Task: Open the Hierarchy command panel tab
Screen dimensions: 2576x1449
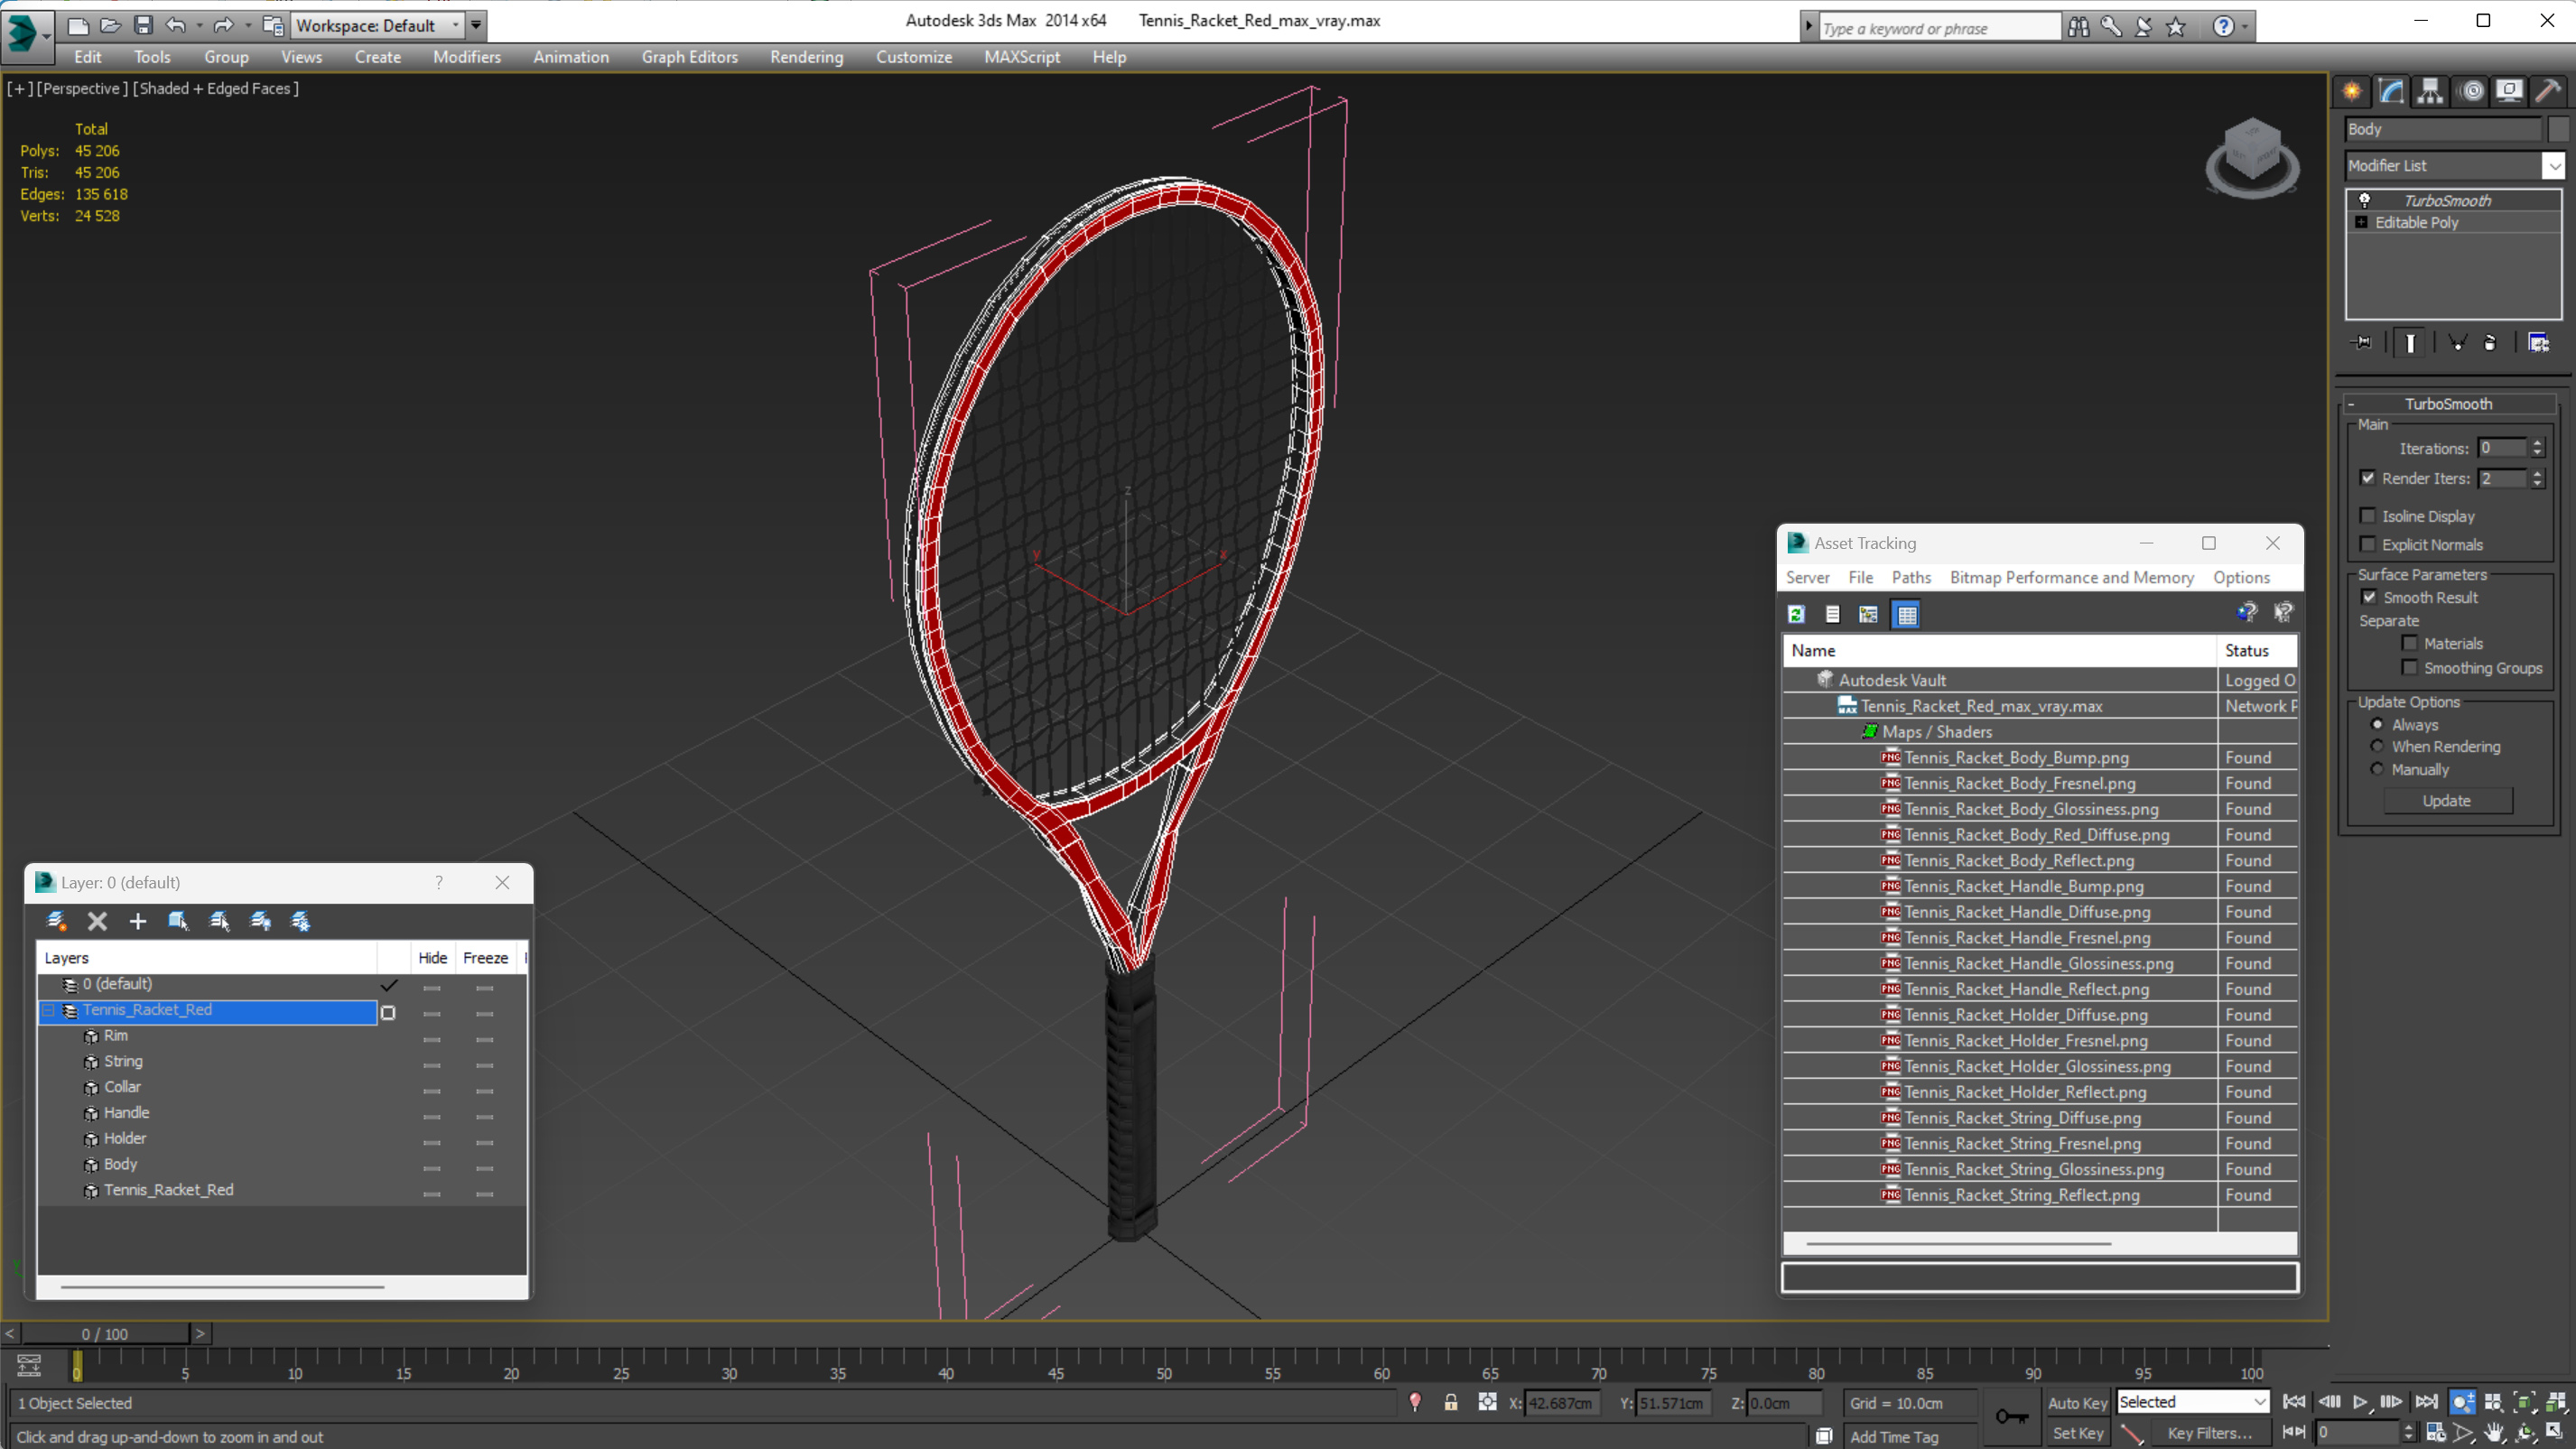Action: [2430, 92]
